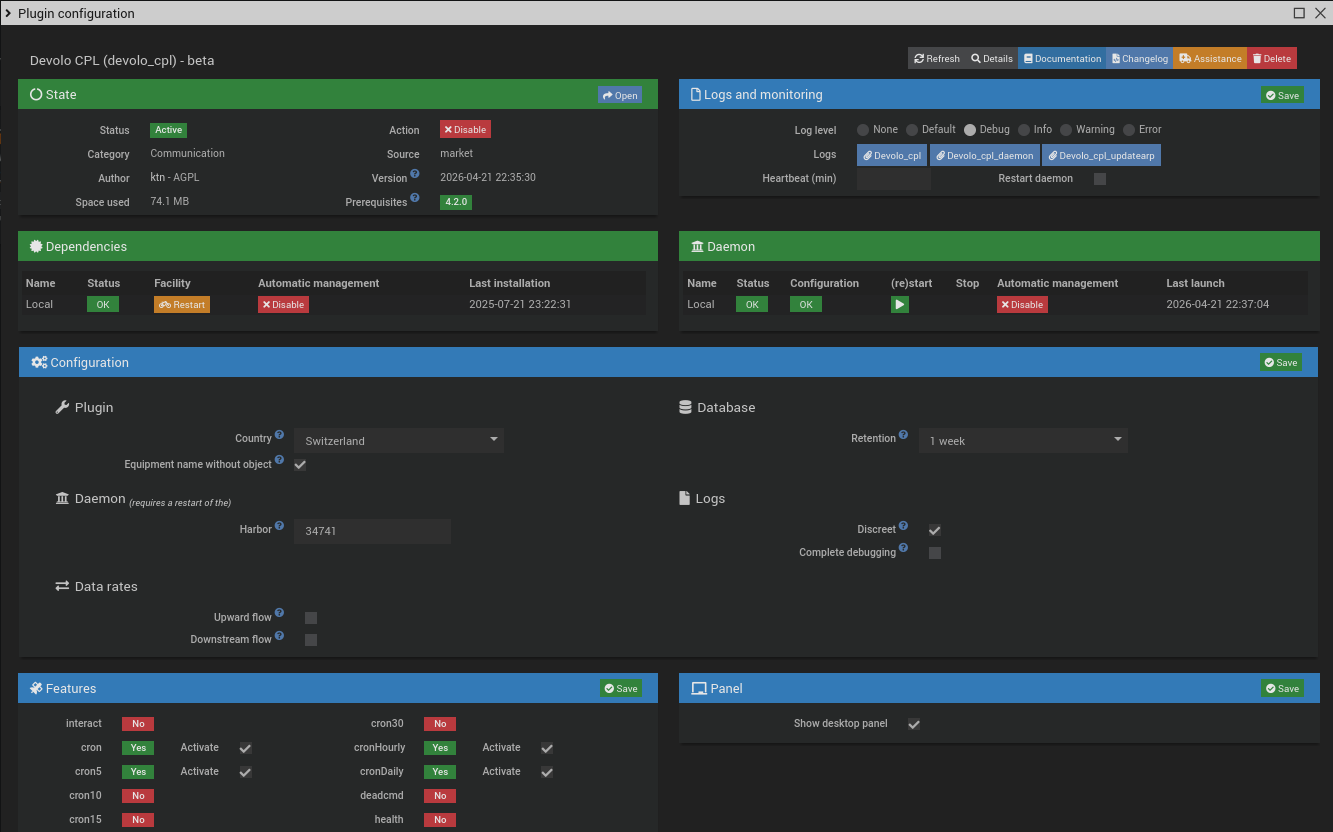The image size is (1333, 832).
Task: Click the Panel monitor header icon
Action: (698, 689)
